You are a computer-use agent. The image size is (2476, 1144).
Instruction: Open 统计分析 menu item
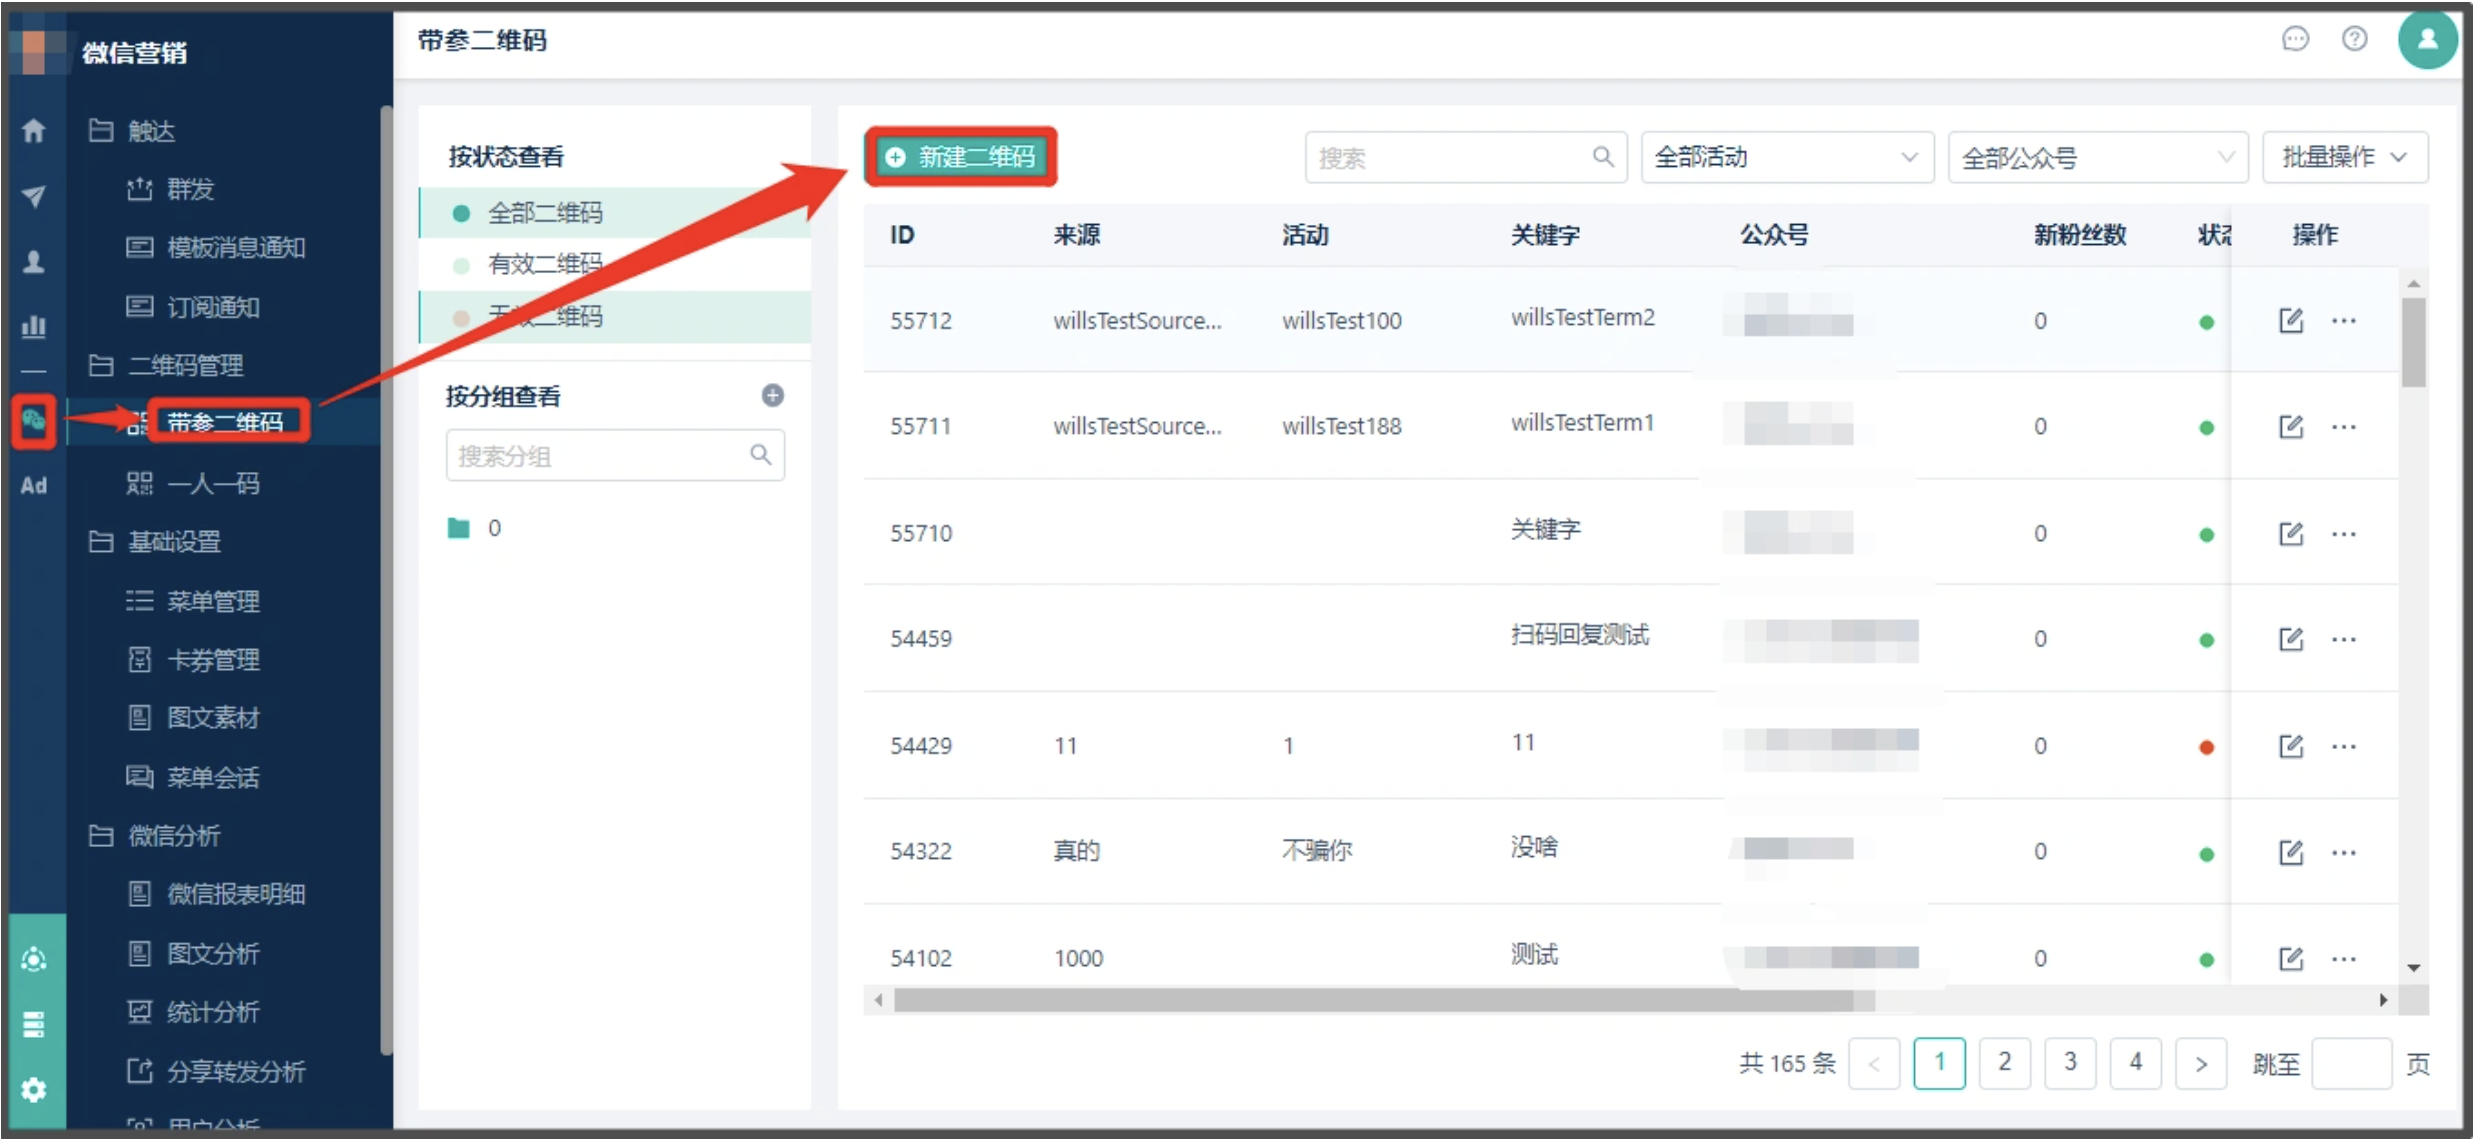point(193,1011)
